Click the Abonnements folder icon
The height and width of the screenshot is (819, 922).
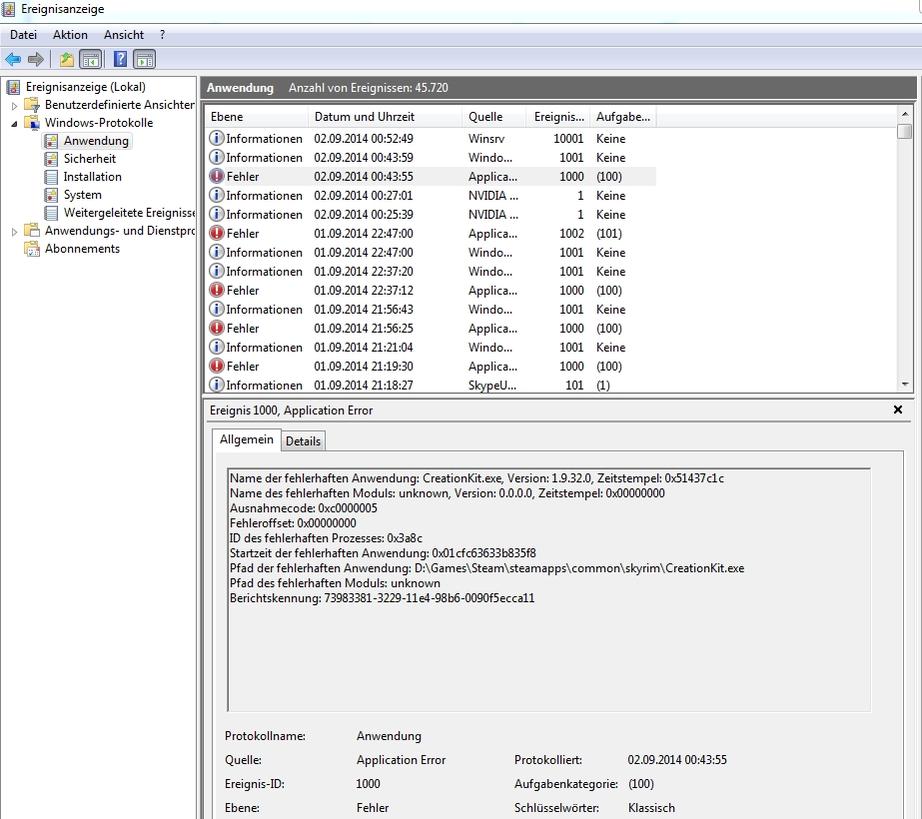point(32,249)
